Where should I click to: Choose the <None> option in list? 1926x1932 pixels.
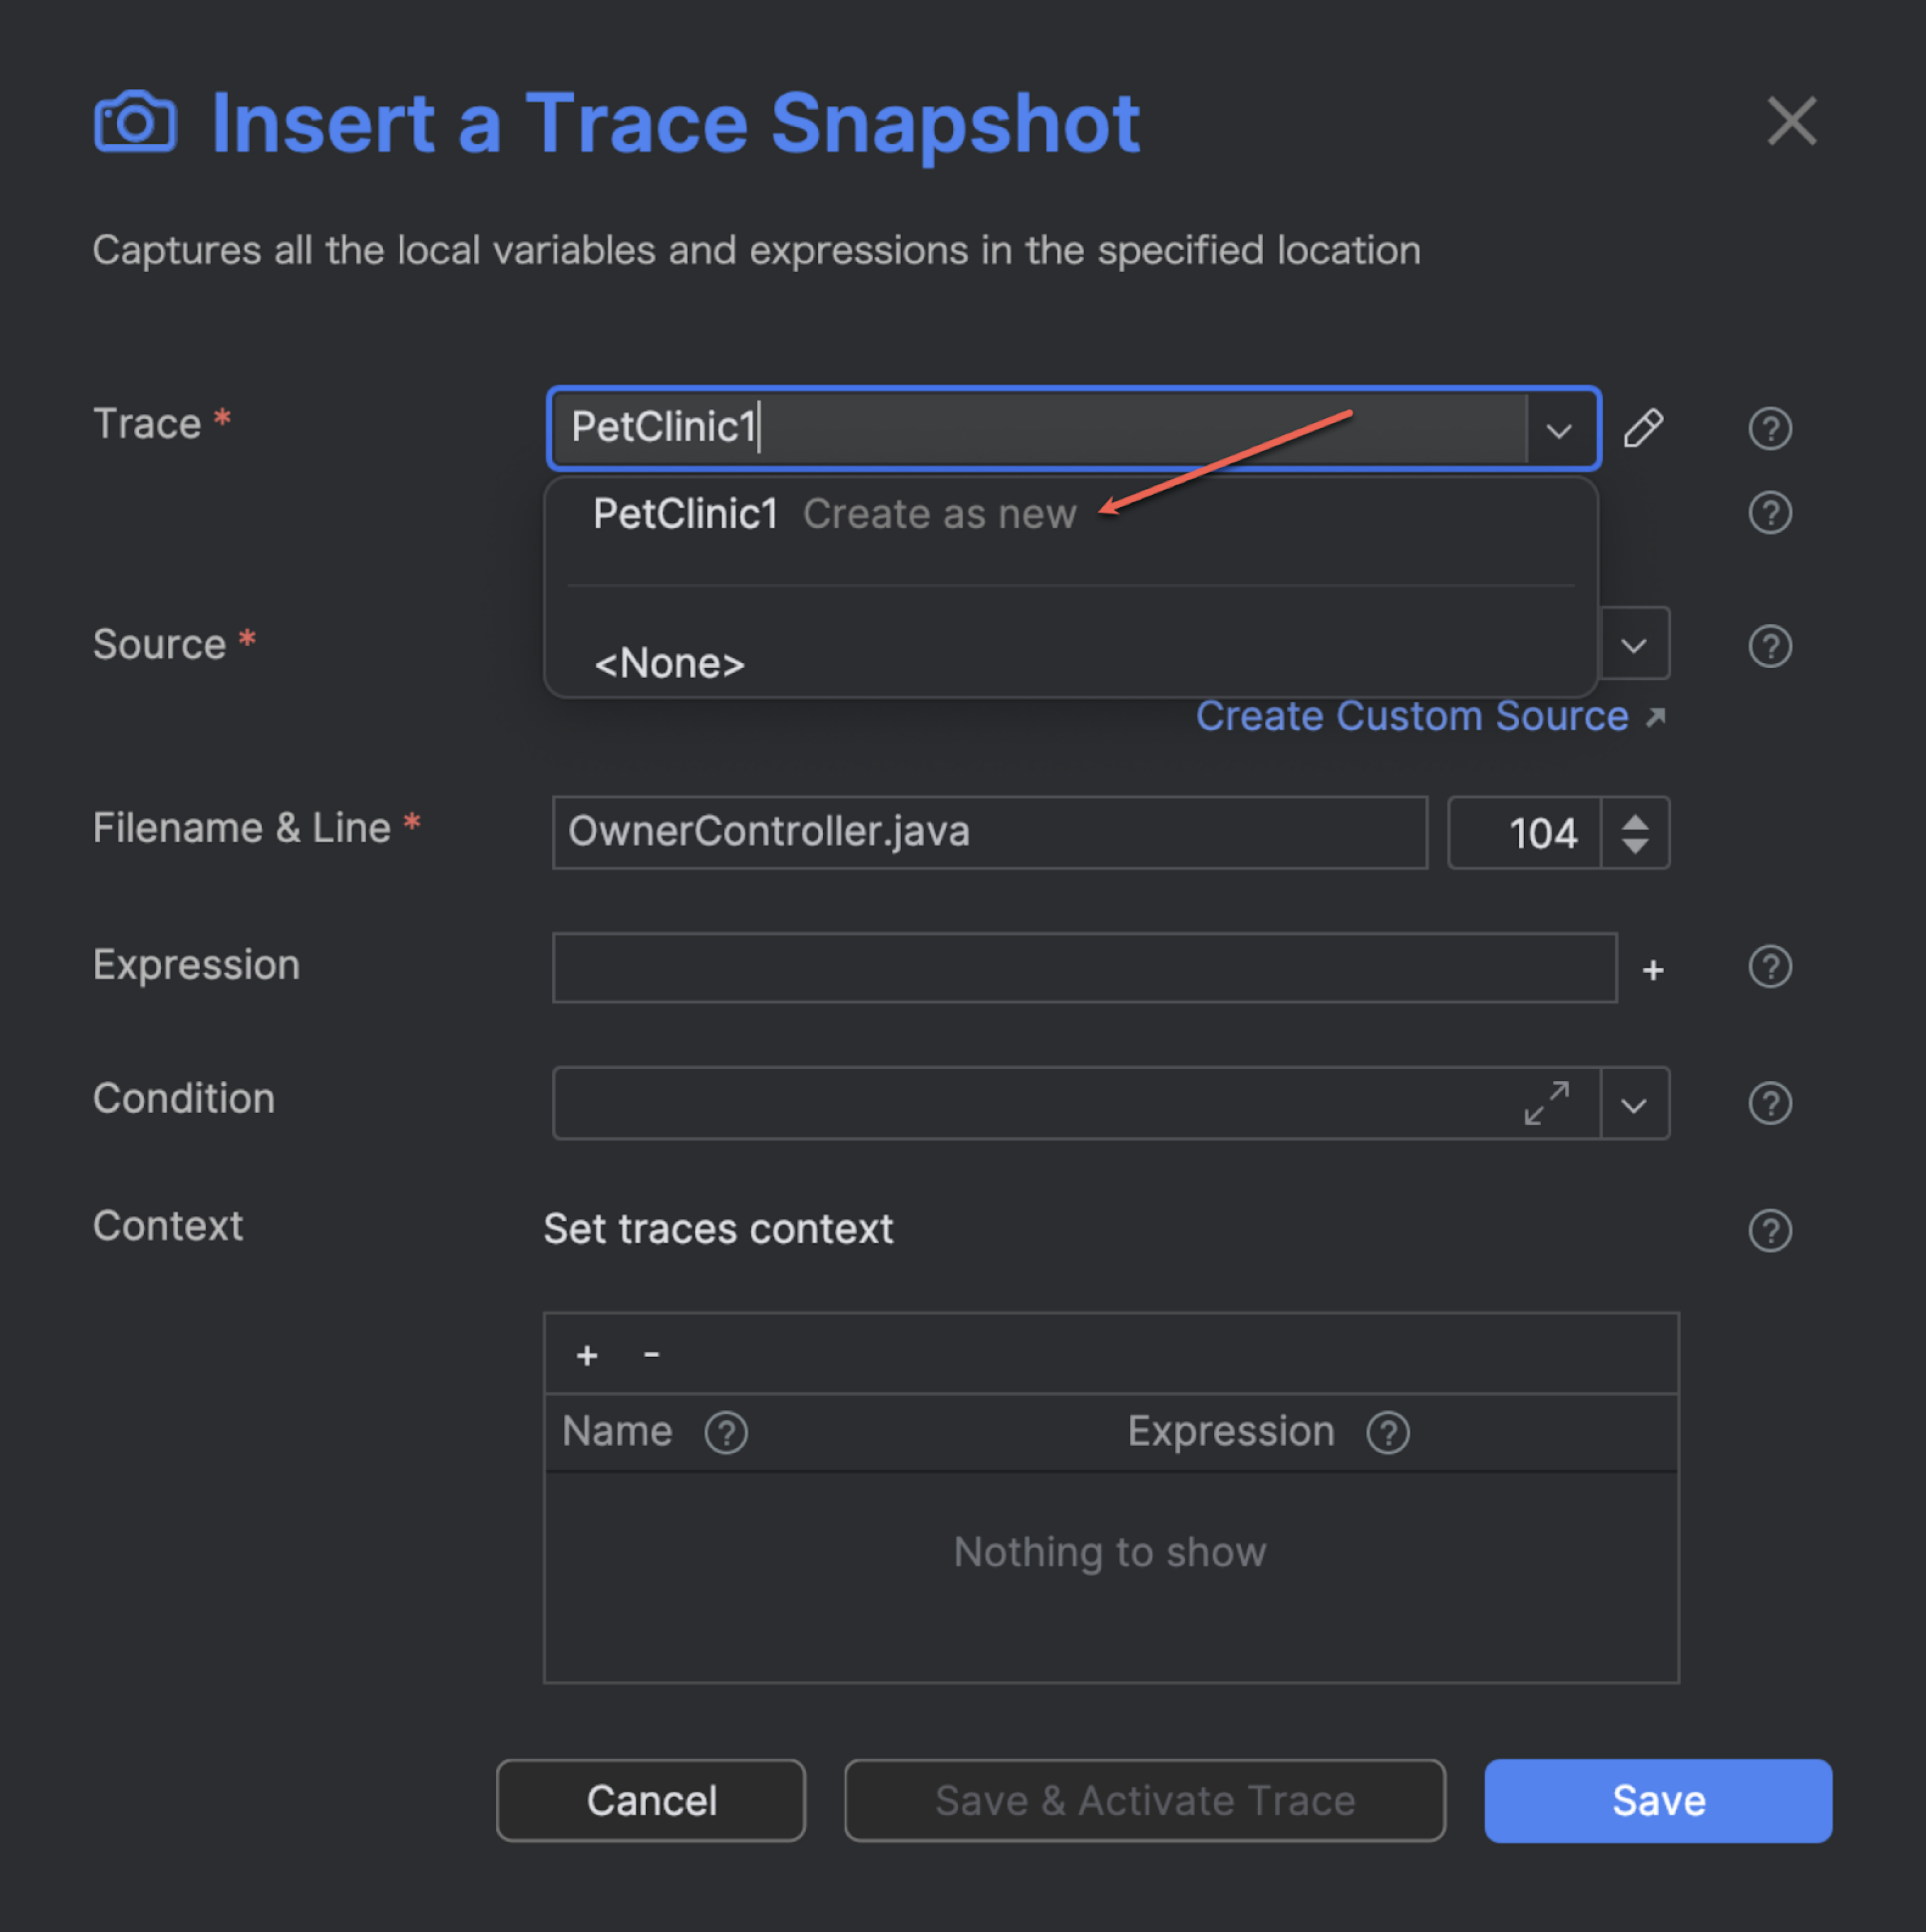(x=669, y=664)
